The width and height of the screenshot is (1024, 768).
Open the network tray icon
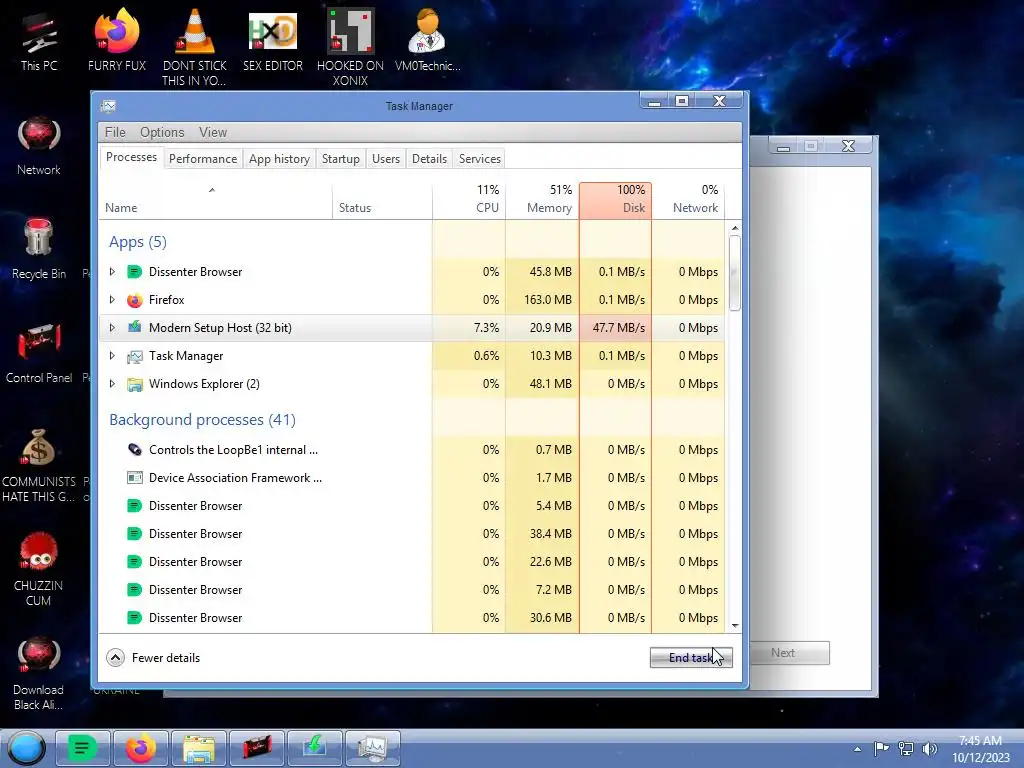905,748
